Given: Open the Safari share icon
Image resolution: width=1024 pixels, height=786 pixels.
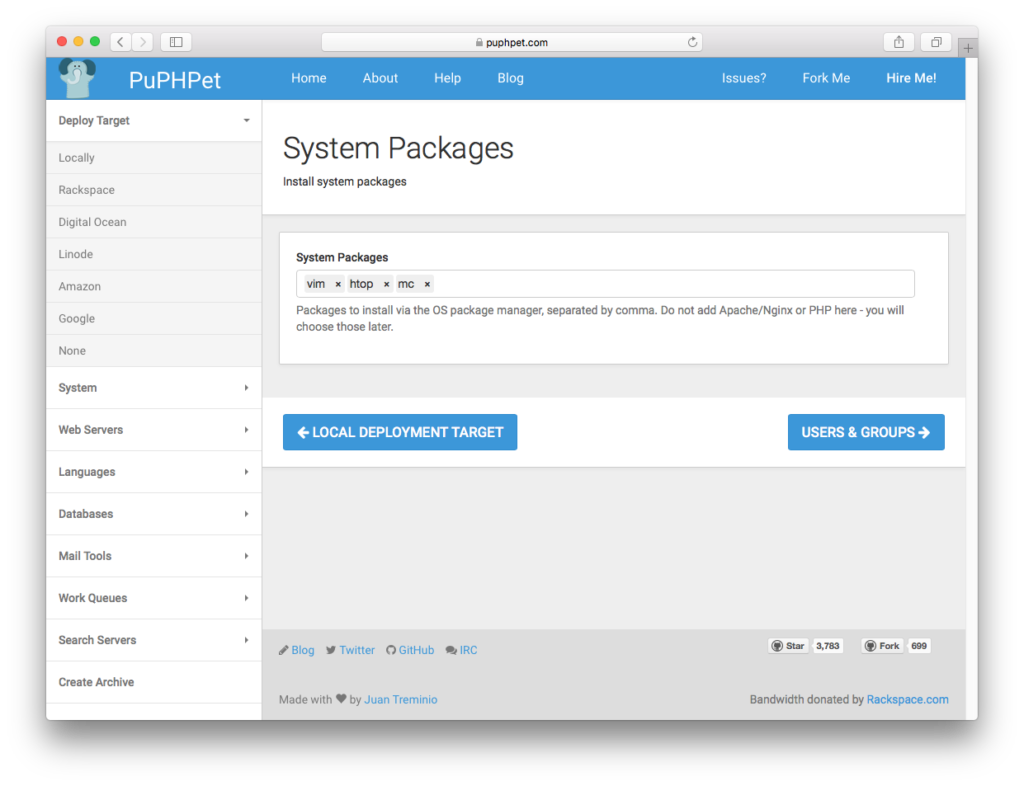Looking at the screenshot, I should point(899,42).
